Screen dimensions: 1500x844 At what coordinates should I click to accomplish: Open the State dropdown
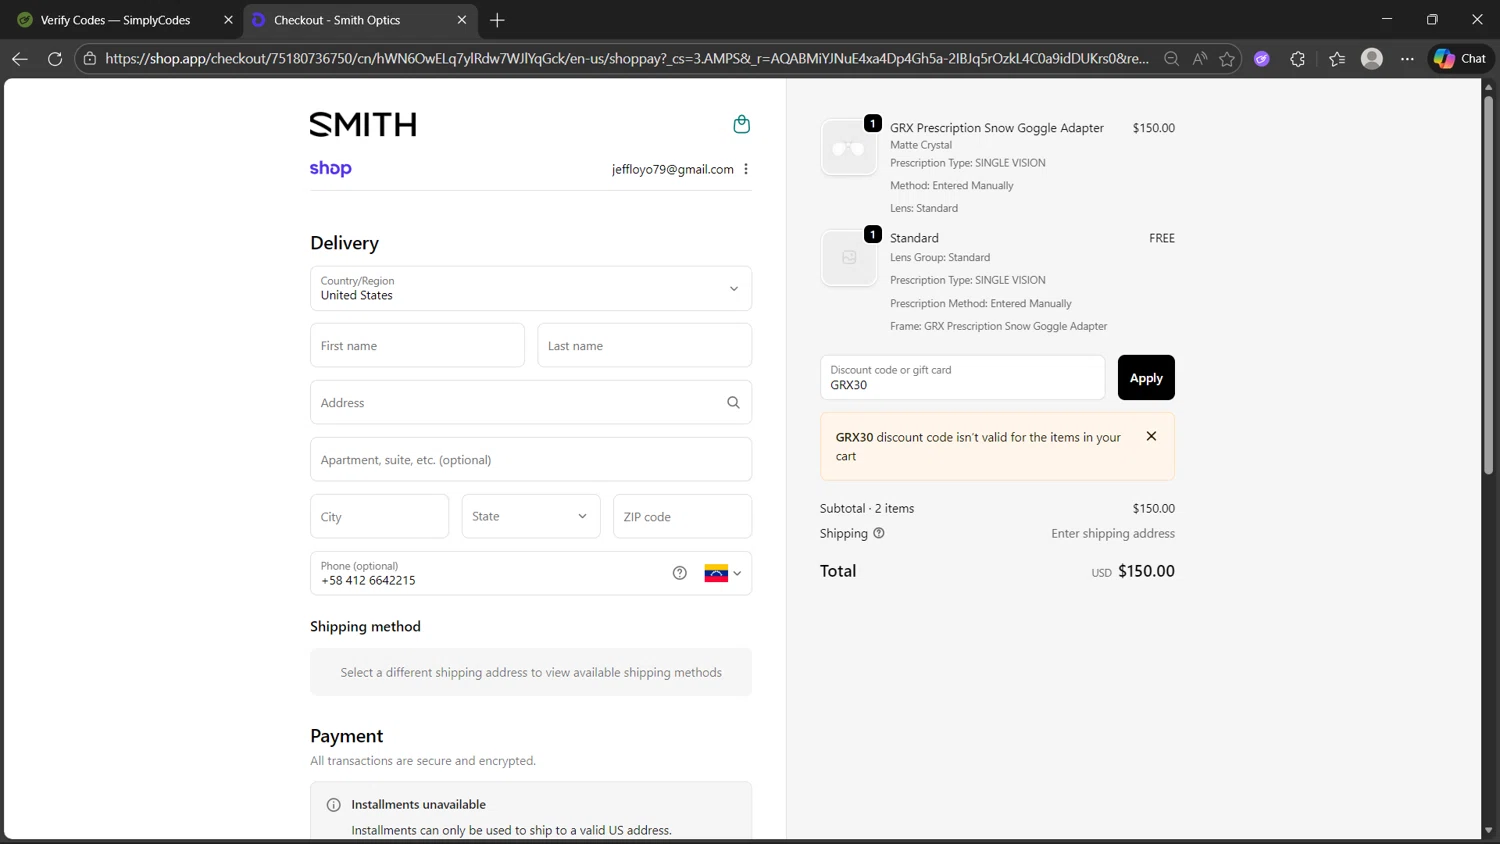[x=531, y=516]
